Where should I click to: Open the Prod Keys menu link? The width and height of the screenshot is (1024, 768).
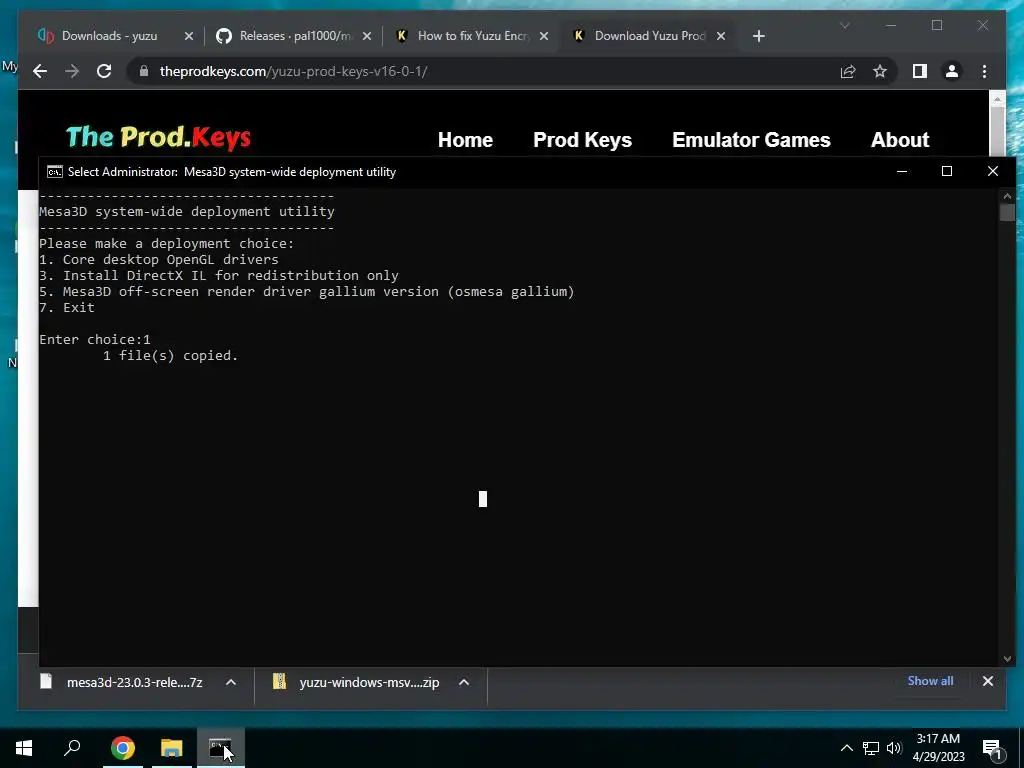[583, 140]
